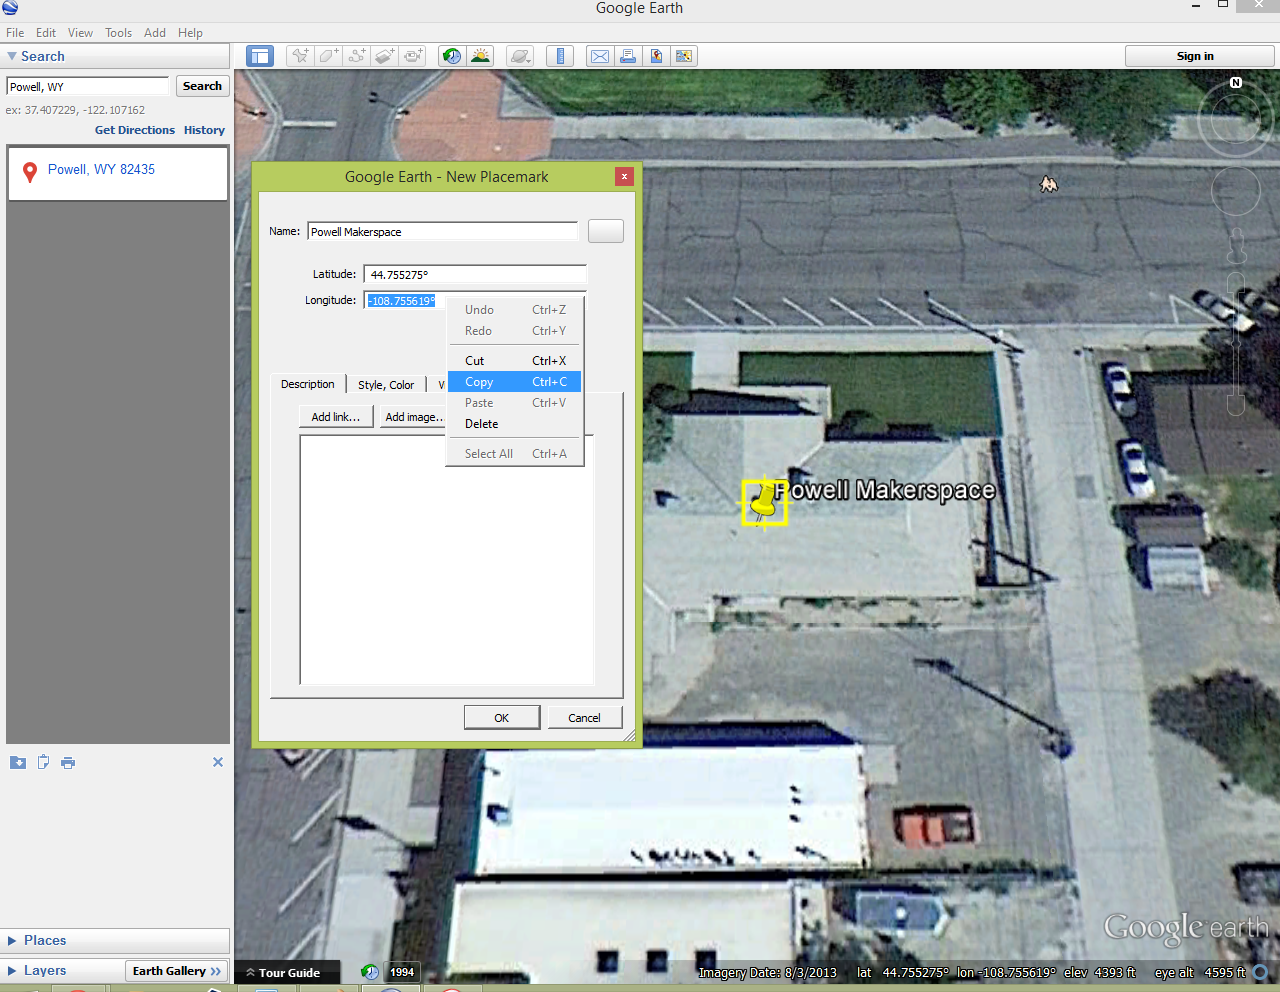Click the move joystick circle
The height and width of the screenshot is (992, 1280).
click(x=1236, y=191)
